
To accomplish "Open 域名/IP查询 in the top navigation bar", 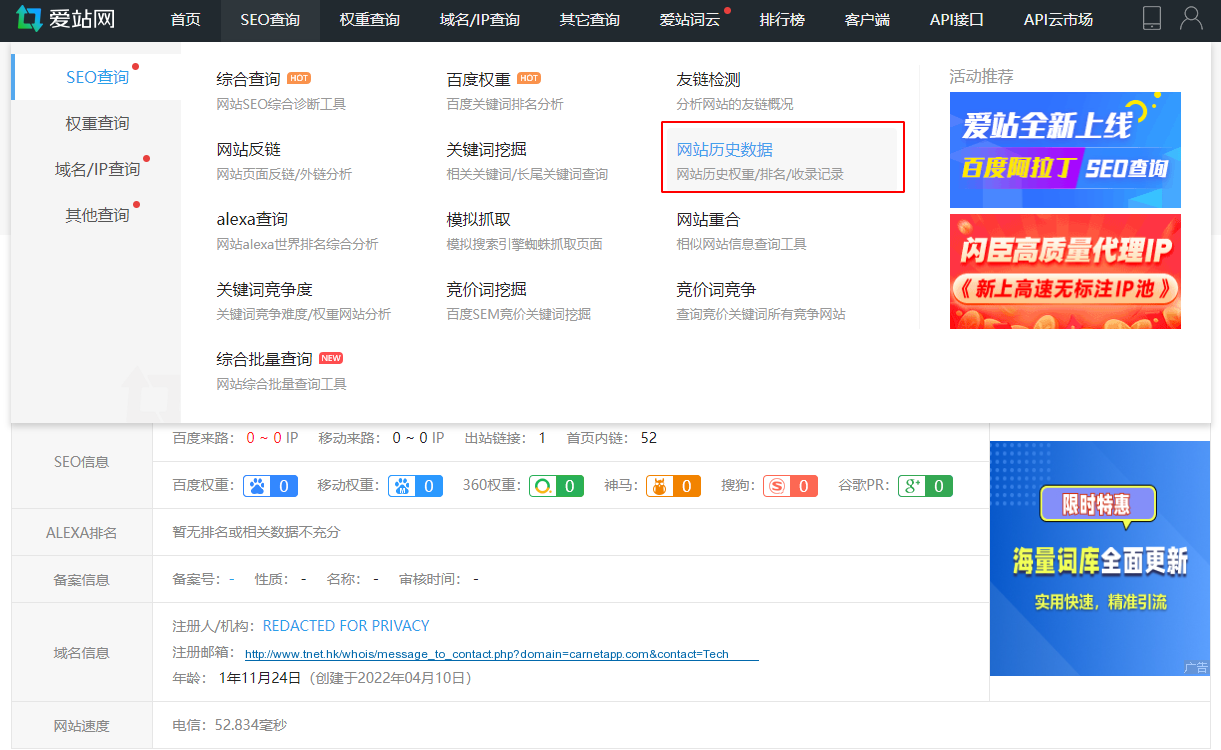I will [x=480, y=19].
